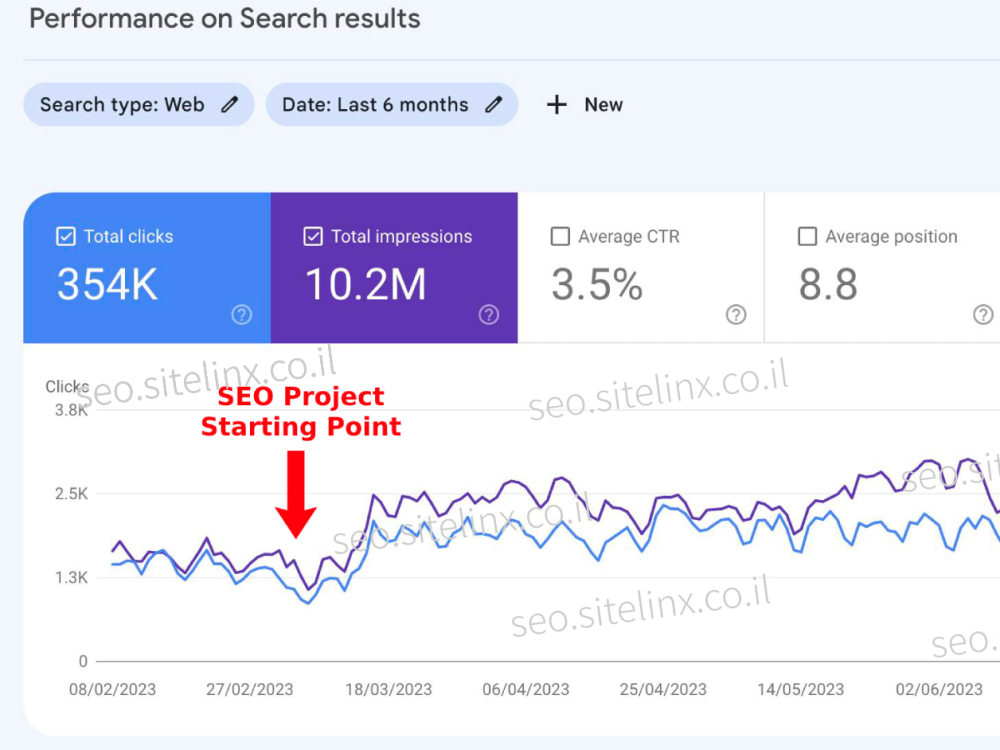Click the 2.5K axis label

tap(71, 494)
